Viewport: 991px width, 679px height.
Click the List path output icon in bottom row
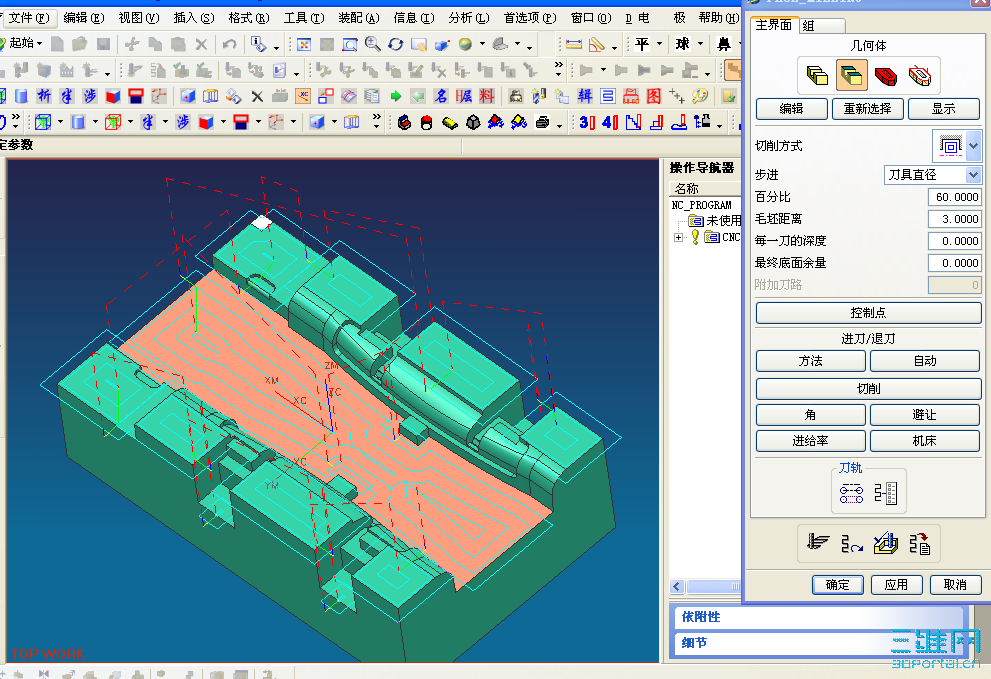click(x=920, y=543)
